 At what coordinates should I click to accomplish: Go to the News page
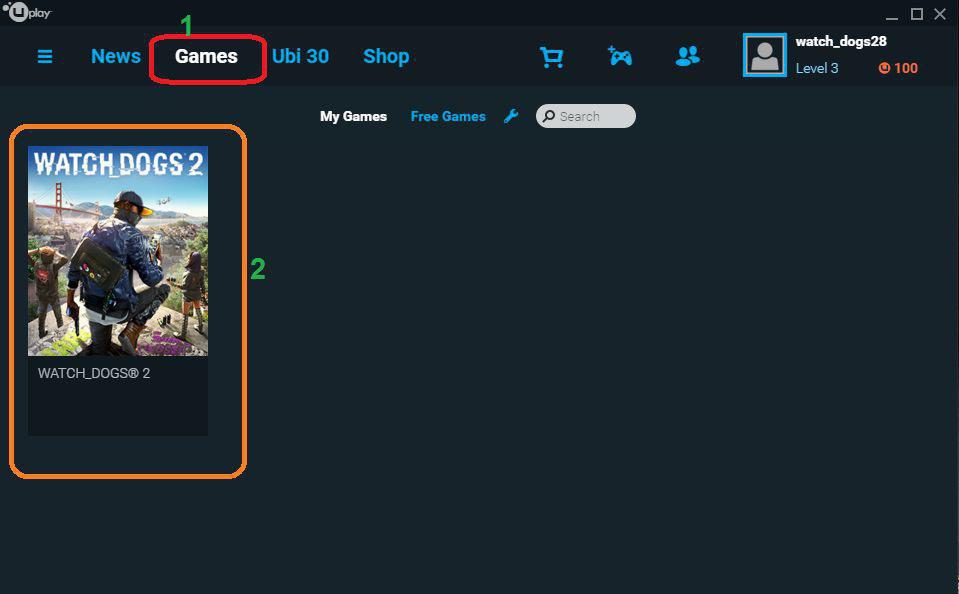(115, 57)
